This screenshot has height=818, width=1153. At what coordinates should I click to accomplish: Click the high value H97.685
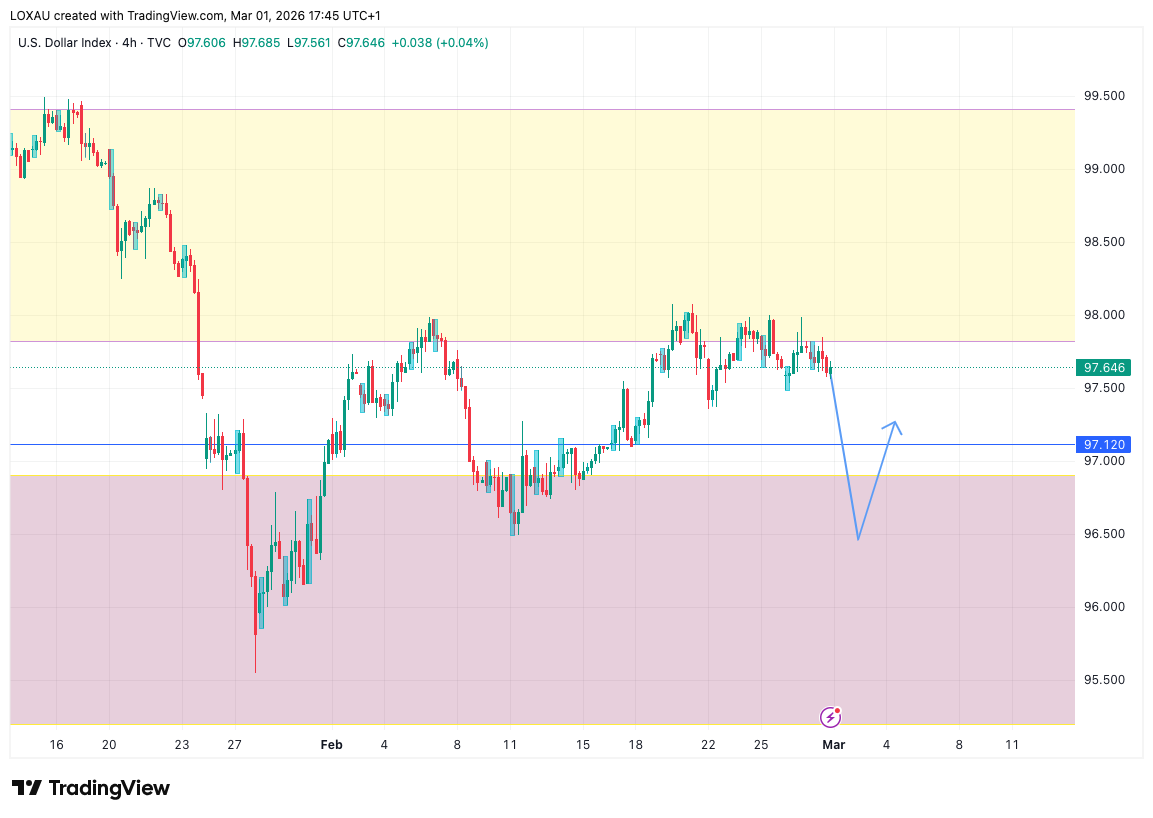click(257, 43)
